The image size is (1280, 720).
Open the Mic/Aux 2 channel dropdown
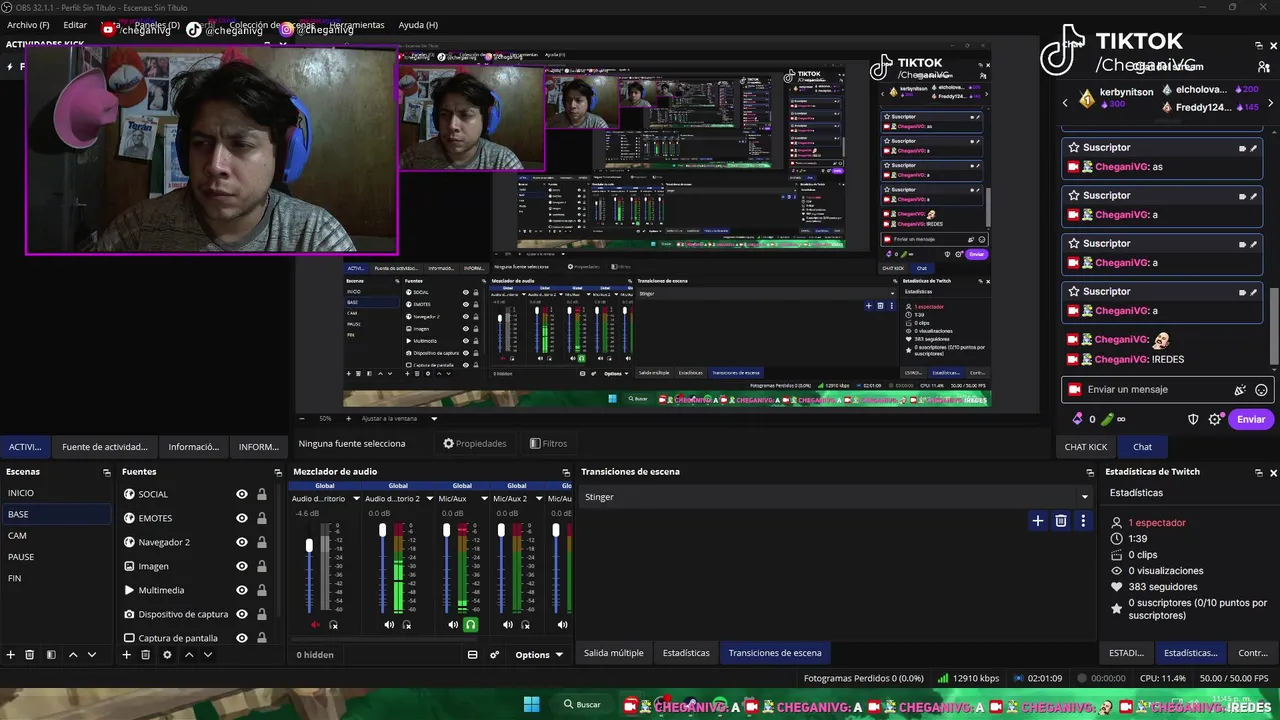[x=540, y=498]
